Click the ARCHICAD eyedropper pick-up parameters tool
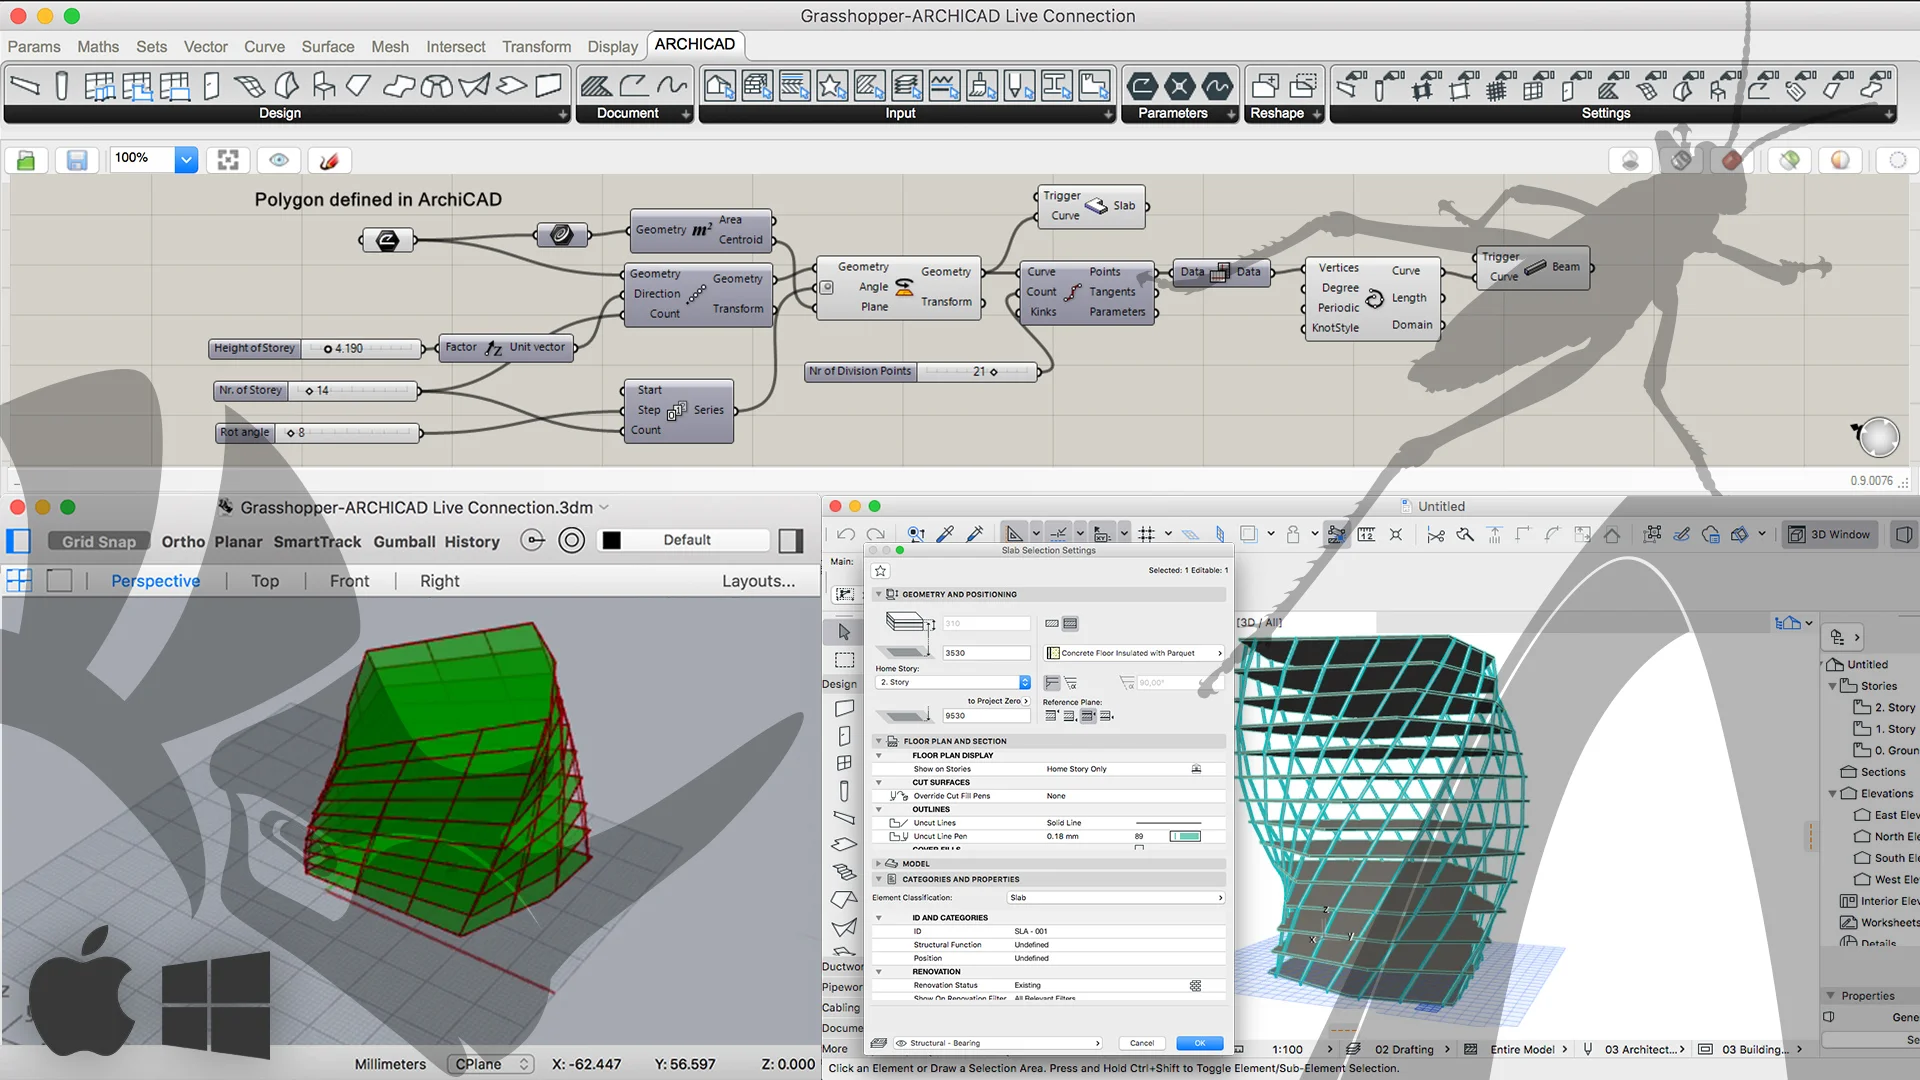The width and height of the screenshot is (1920, 1080). click(945, 534)
